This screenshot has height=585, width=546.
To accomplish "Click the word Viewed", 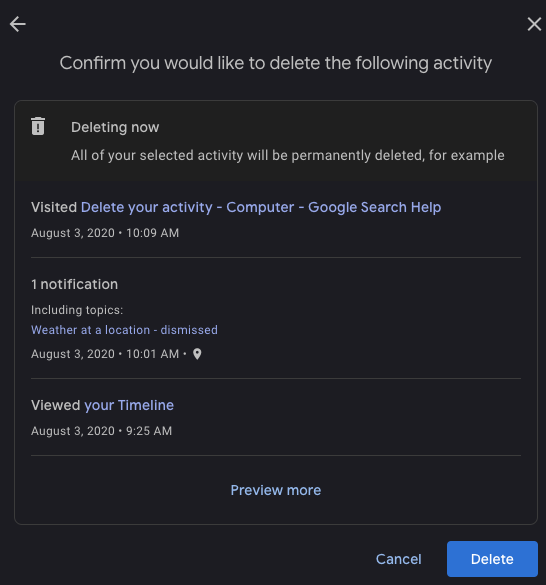I will pyautogui.click(x=56, y=405).
